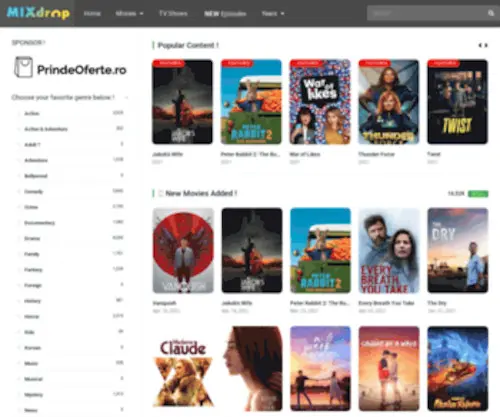Open Thunder Force poster
Screen dimensions: 500x417
[x=389, y=102]
